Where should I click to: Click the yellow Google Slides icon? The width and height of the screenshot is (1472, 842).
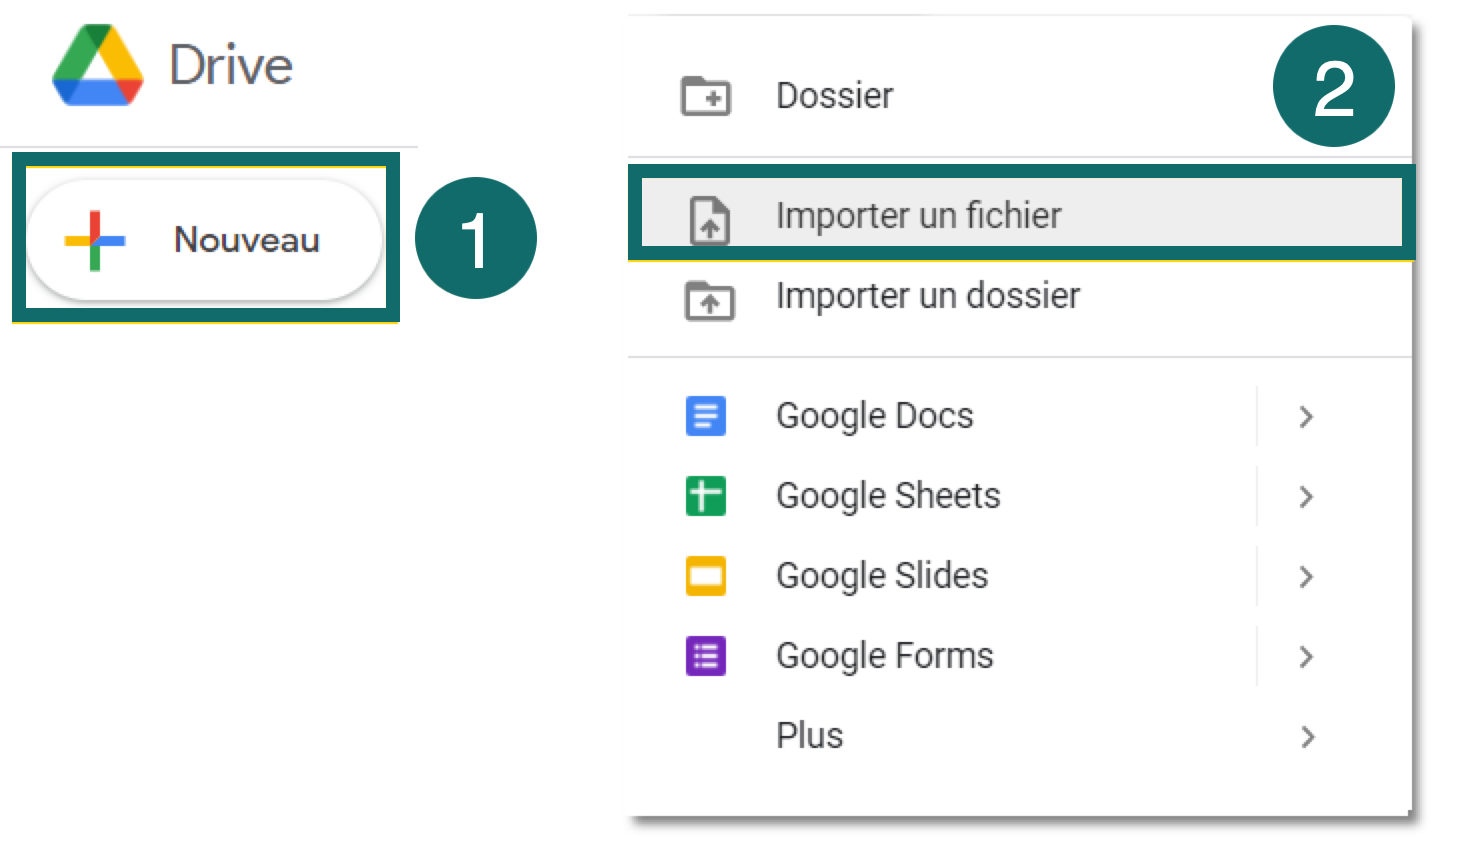(x=706, y=576)
